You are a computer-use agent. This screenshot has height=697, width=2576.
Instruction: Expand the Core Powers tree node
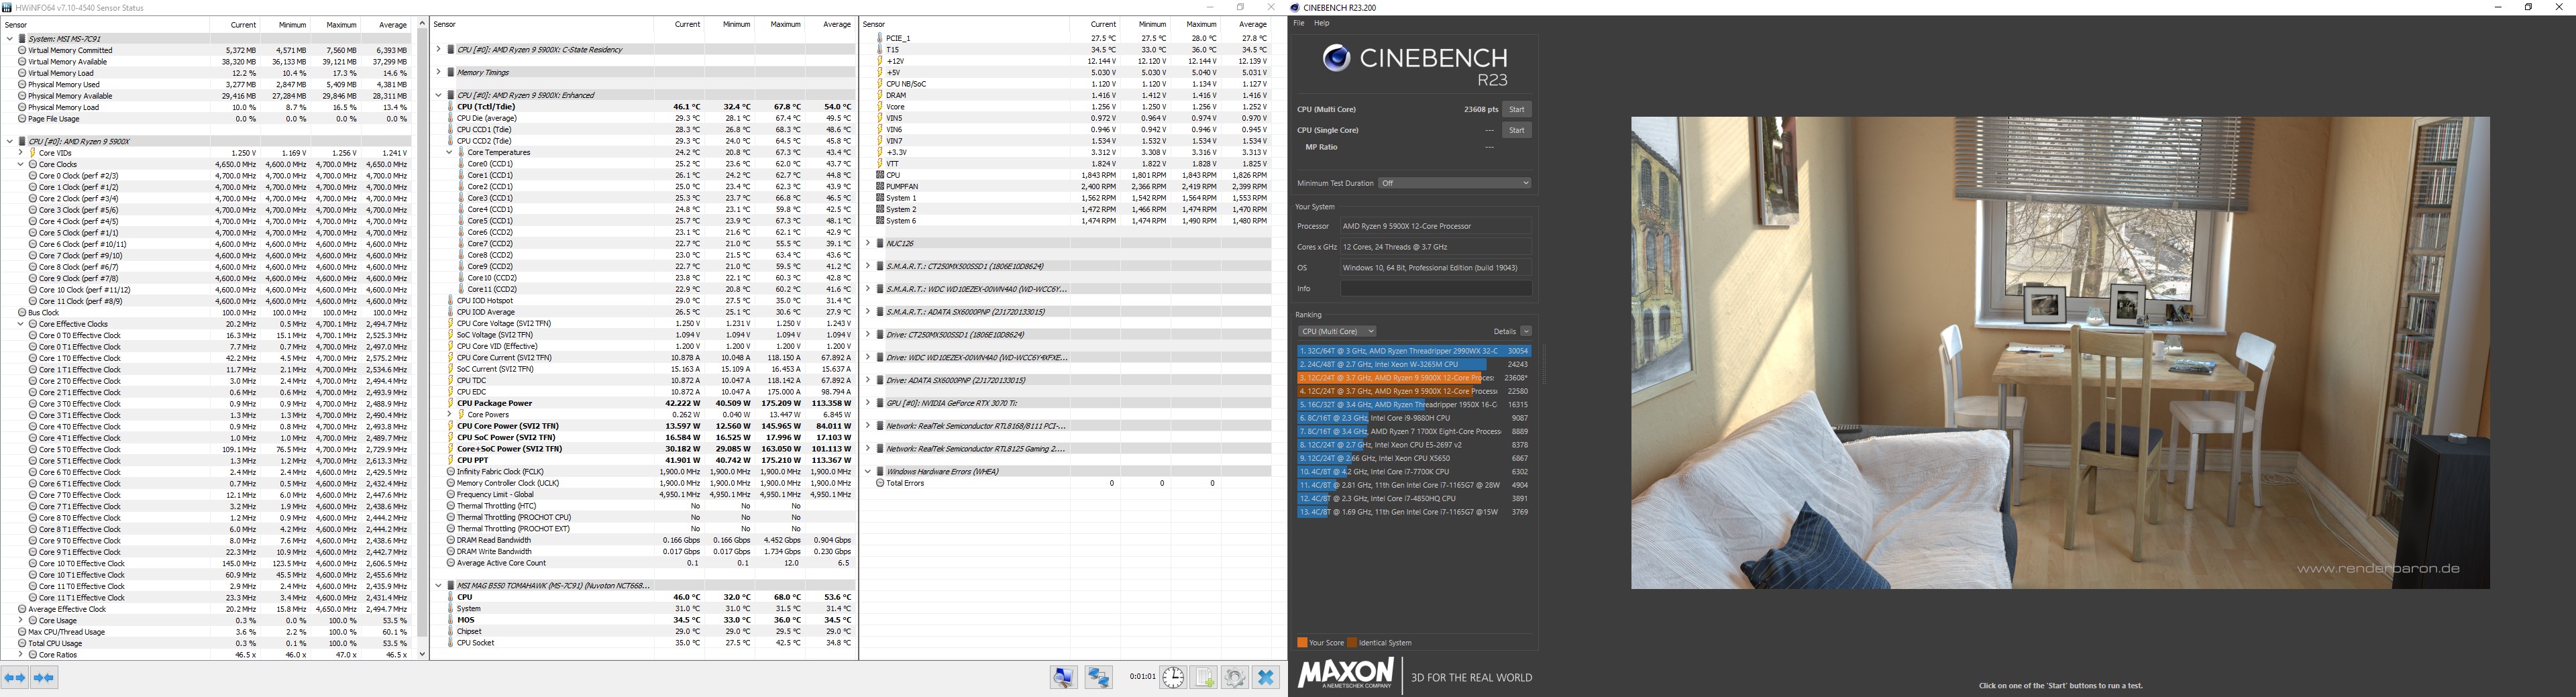tap(449, 415)
